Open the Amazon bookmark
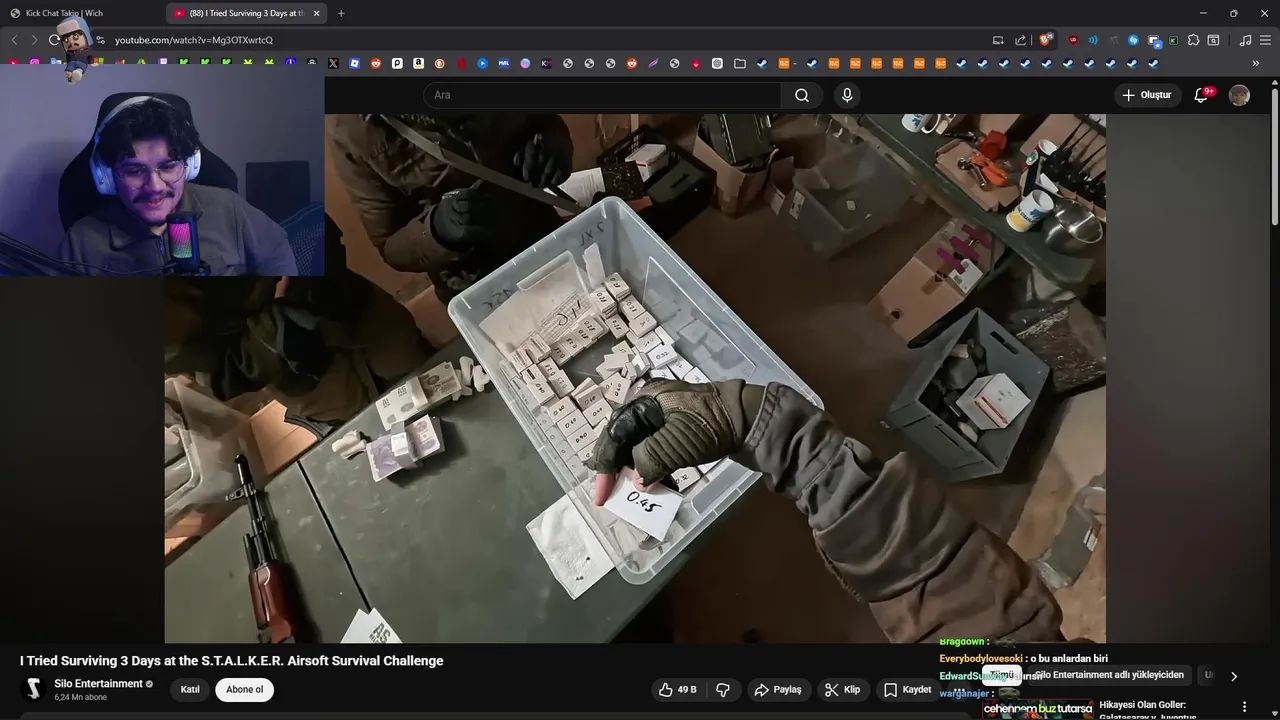Screen dimensions: 1280x720 coord(418,63)
